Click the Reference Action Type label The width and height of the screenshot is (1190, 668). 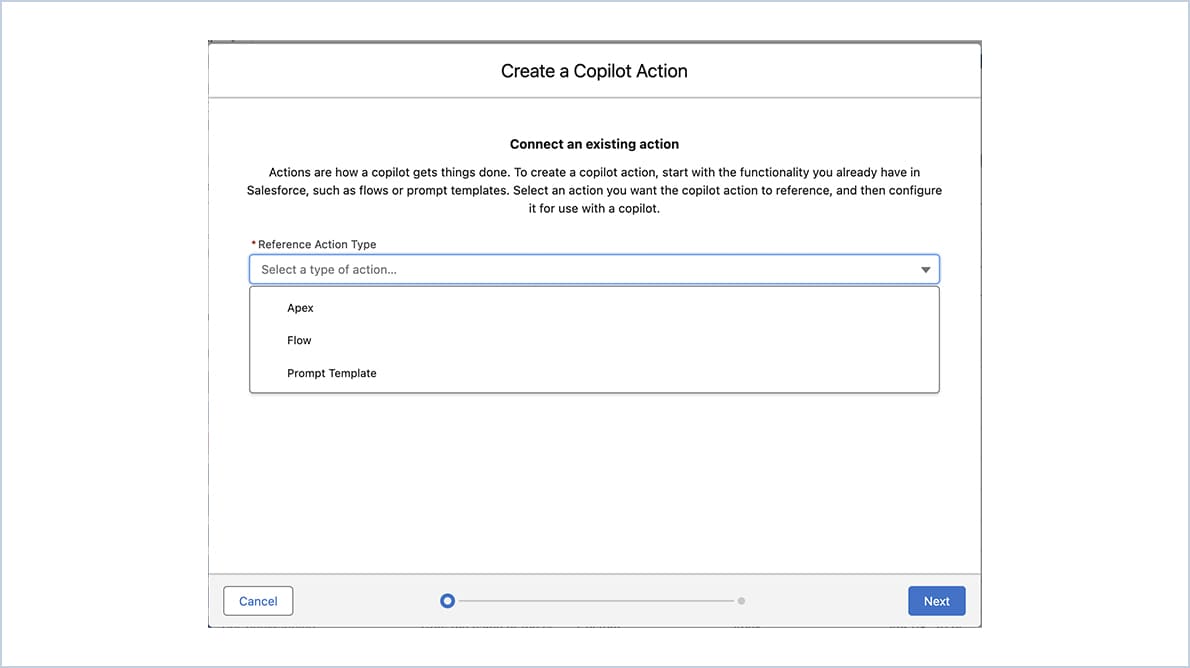(316, 244)
